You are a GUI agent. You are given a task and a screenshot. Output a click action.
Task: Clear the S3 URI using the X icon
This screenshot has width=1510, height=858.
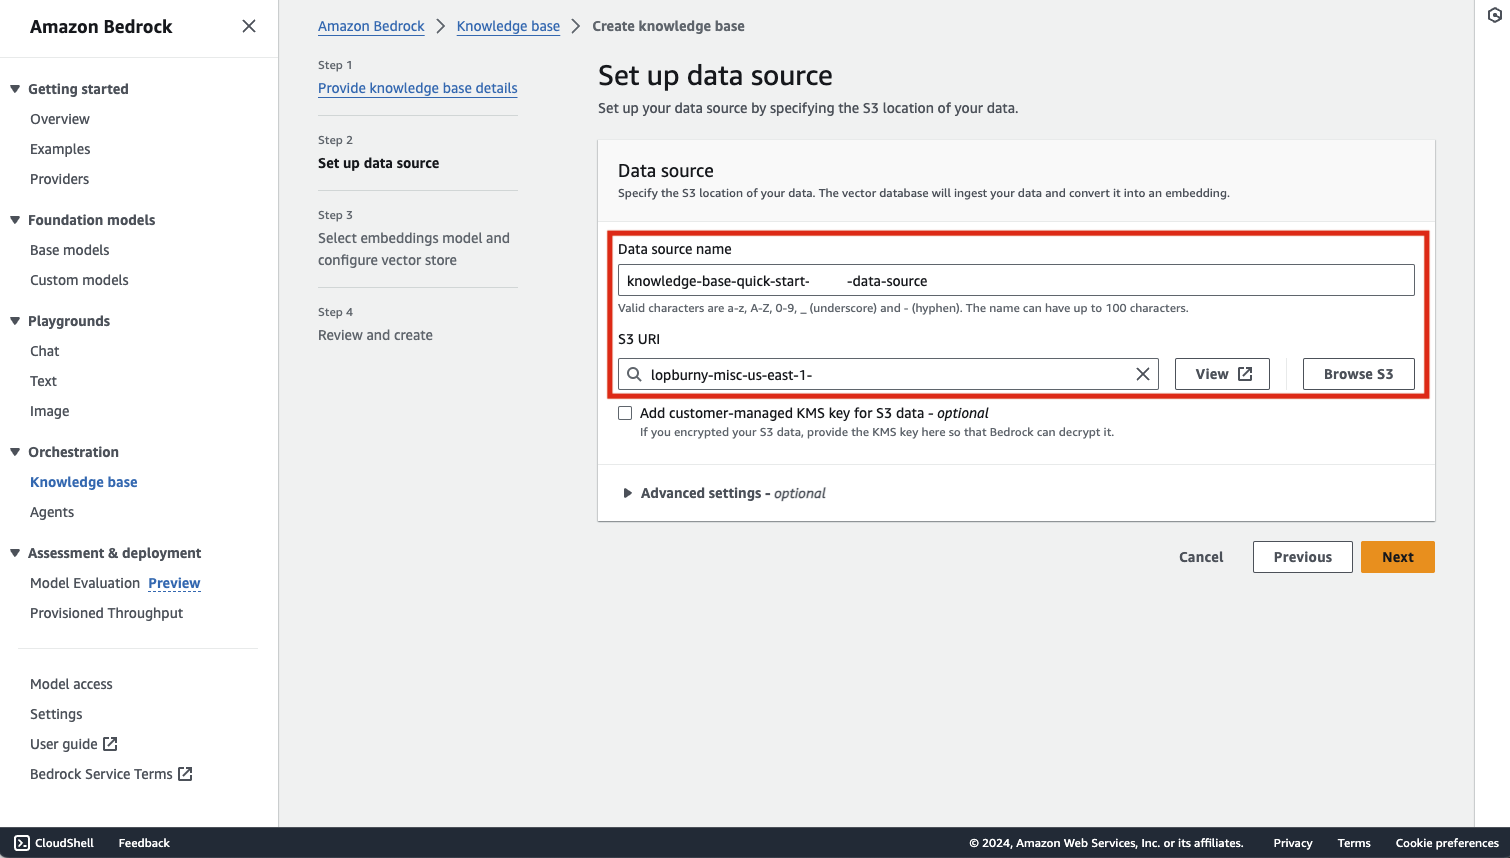point(1142,373)
